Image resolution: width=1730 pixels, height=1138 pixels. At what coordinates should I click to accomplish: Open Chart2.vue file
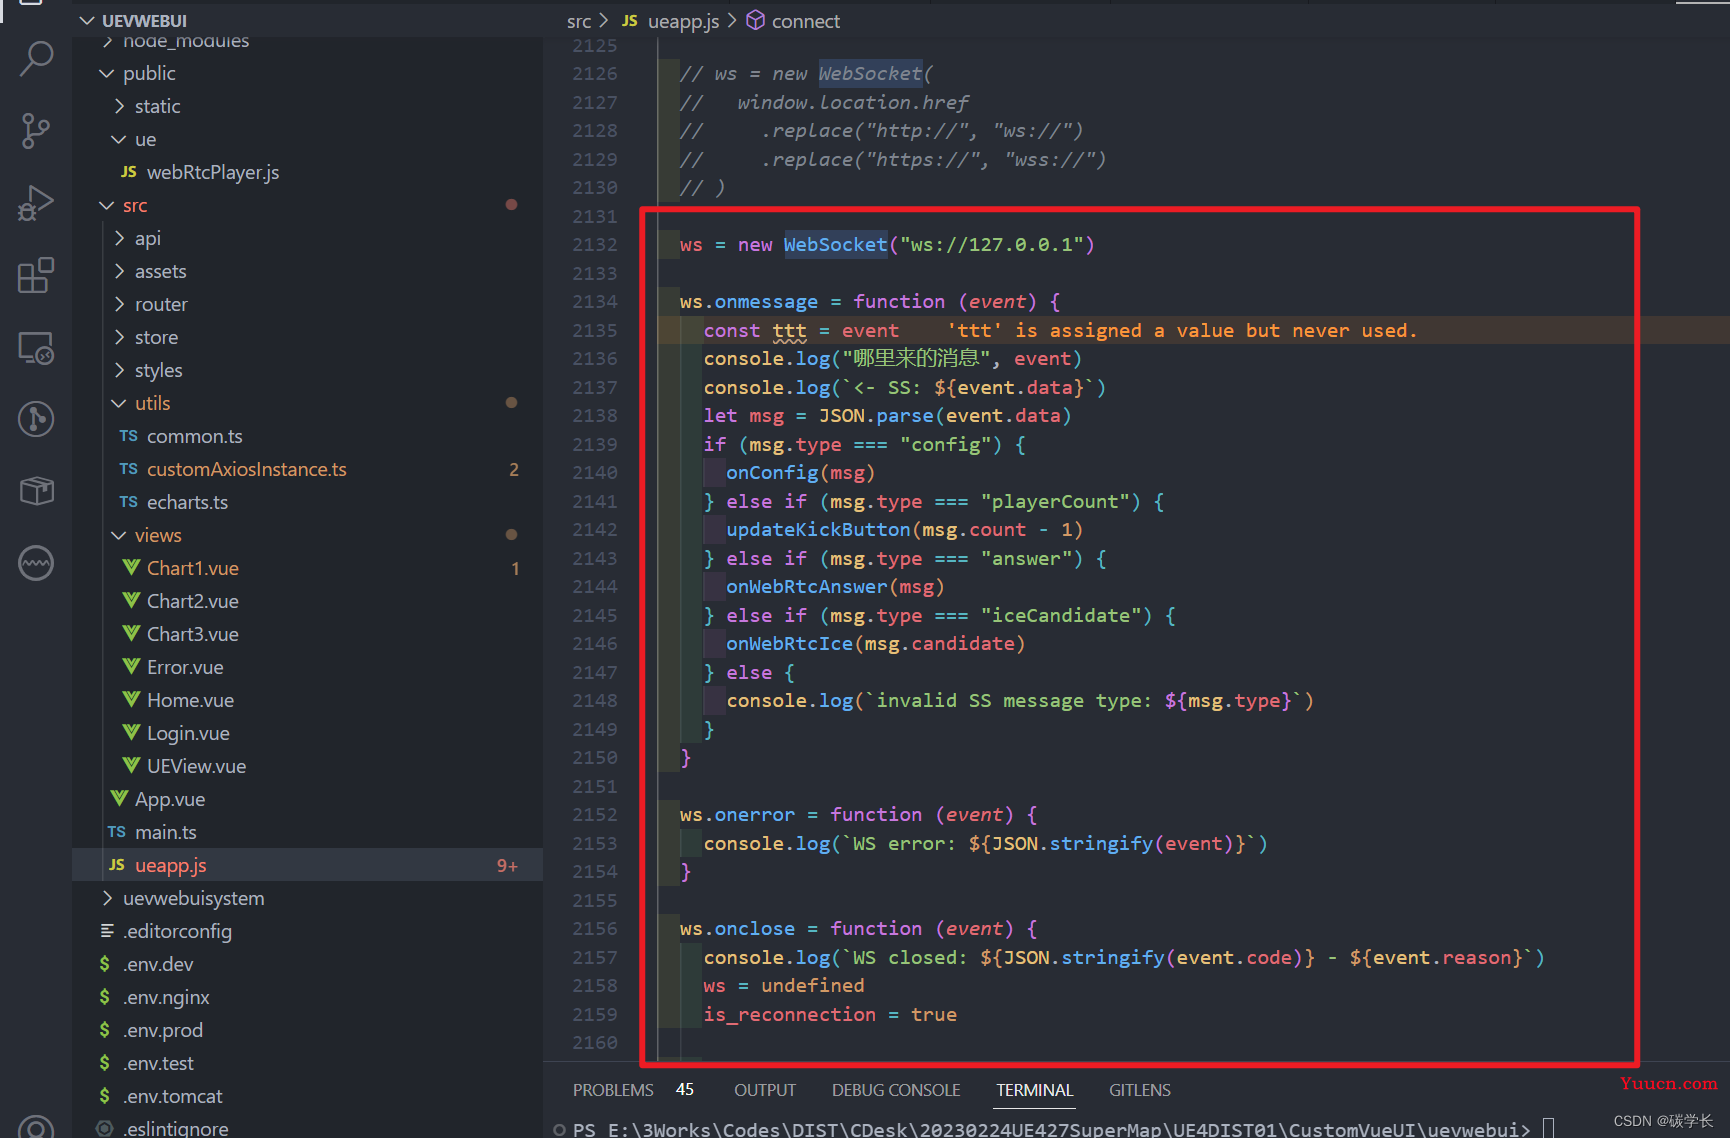[193, 601]
